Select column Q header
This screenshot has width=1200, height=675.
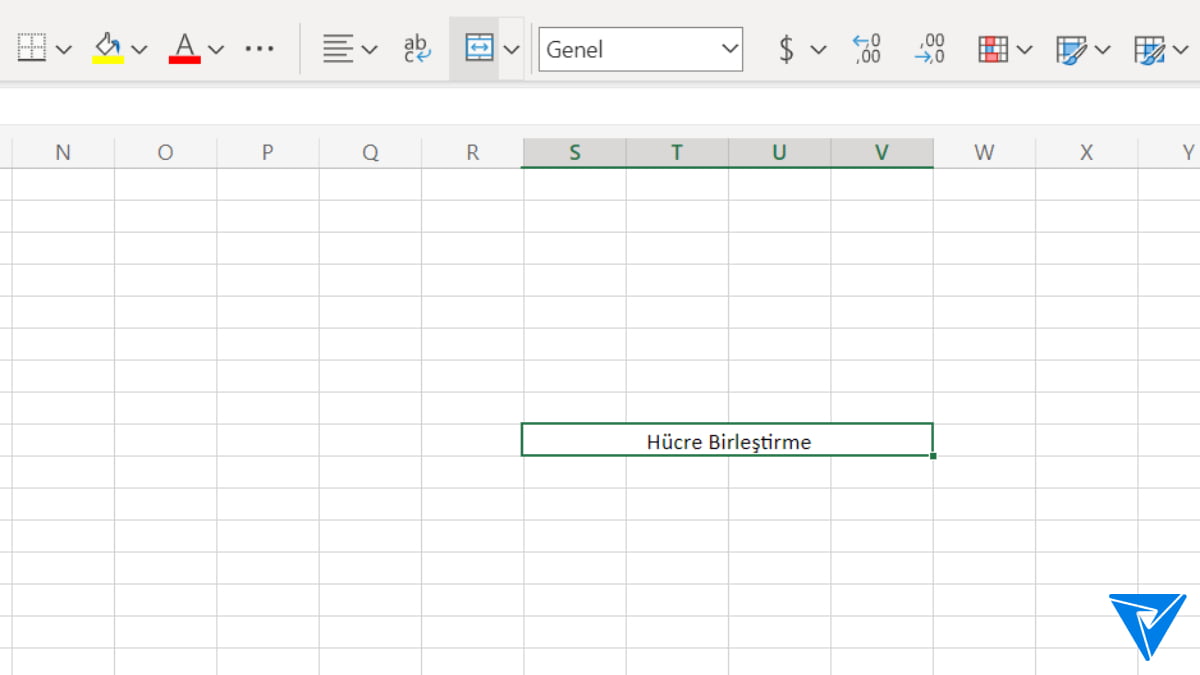371,153
